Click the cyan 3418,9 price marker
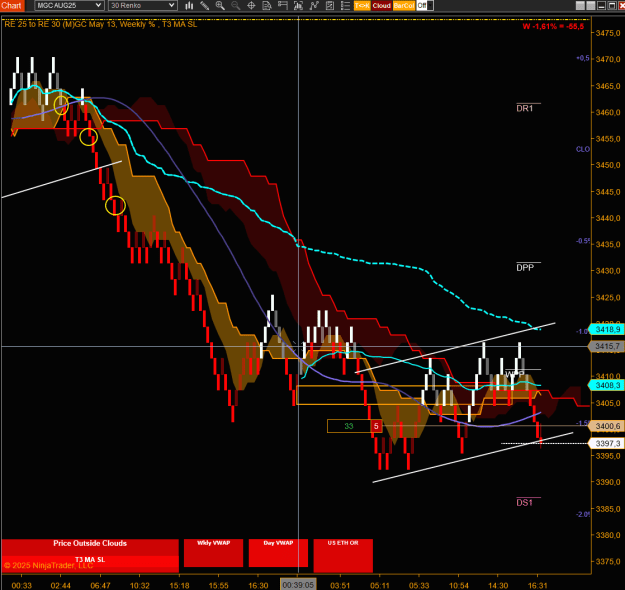Screen dimensions: 625x590 607,329
